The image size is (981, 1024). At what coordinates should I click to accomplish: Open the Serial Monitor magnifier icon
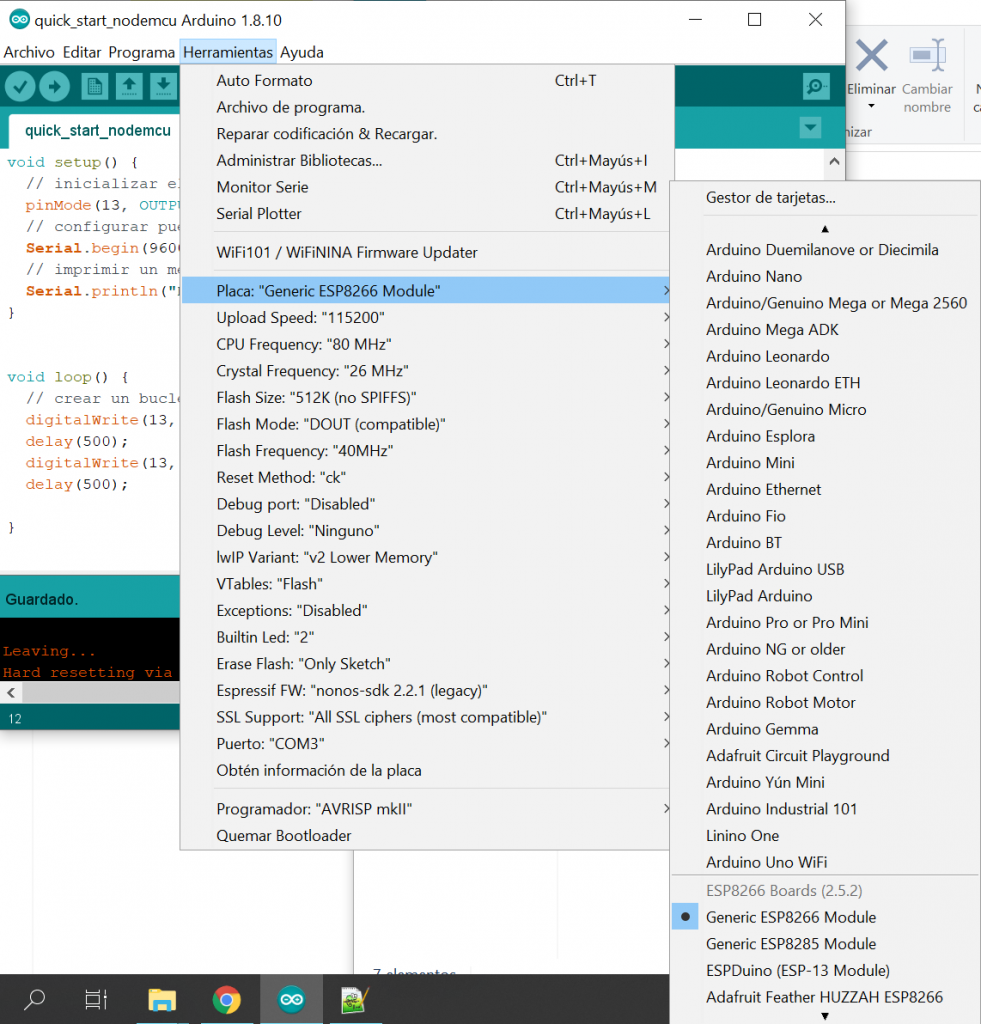[x=816, y=87]
